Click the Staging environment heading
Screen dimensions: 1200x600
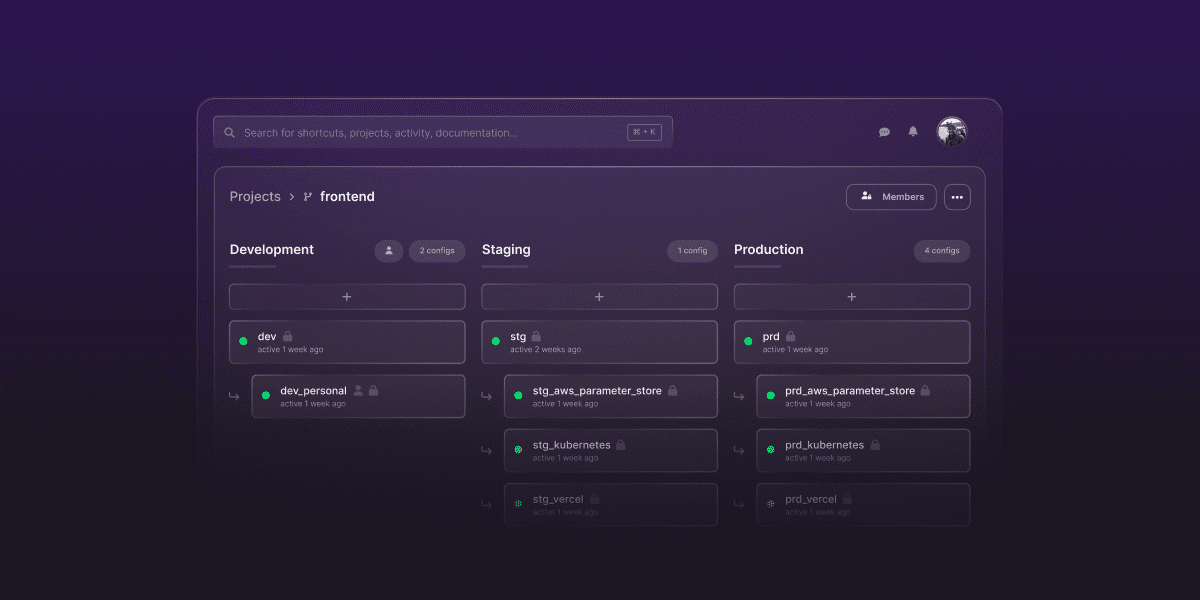506,250
